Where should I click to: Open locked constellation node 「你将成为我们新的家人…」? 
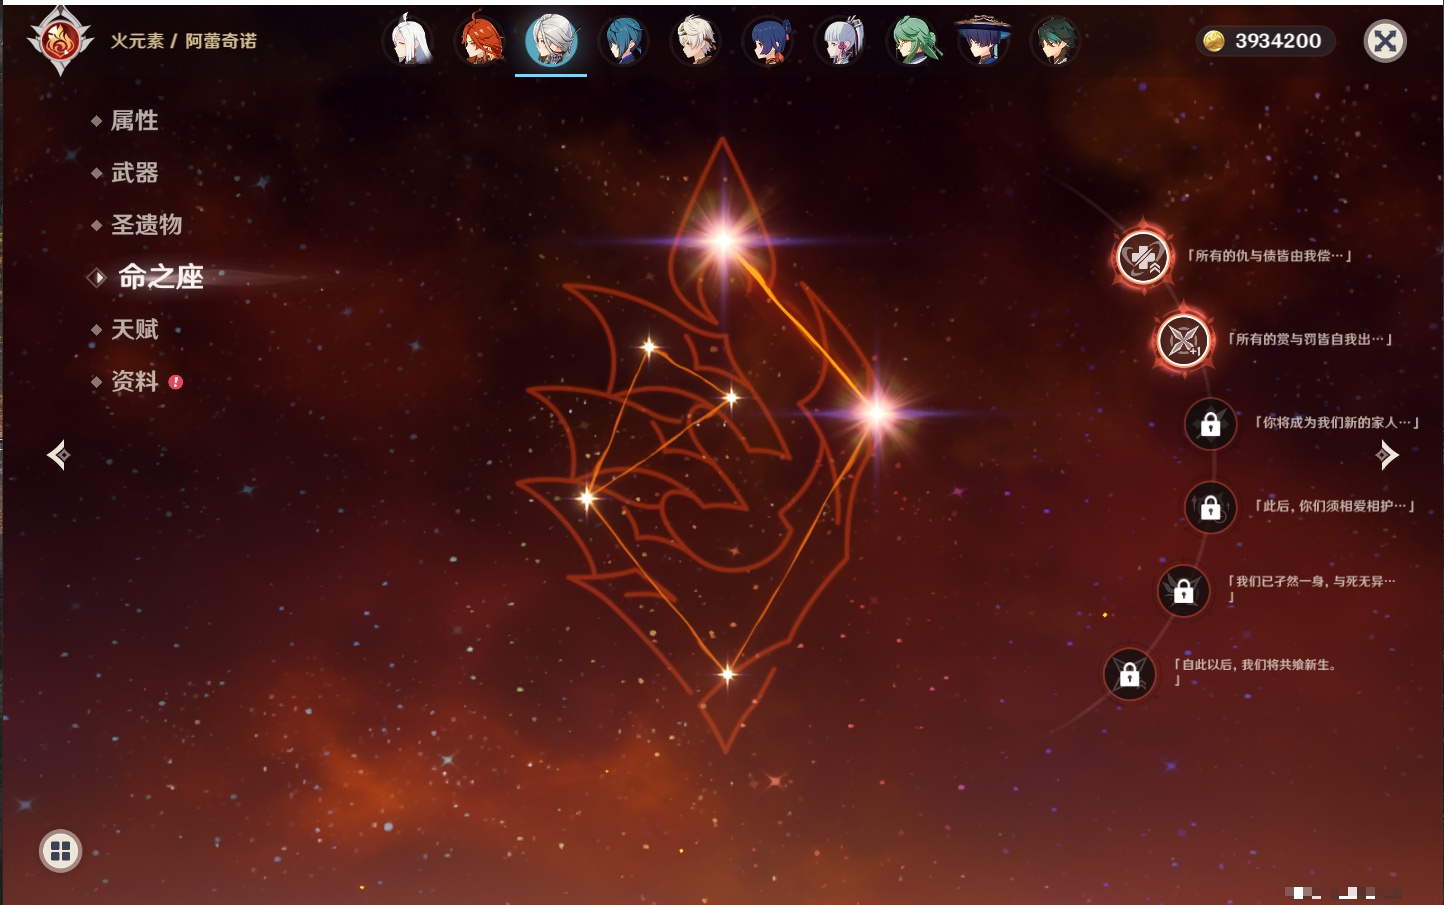(1210, 424)
